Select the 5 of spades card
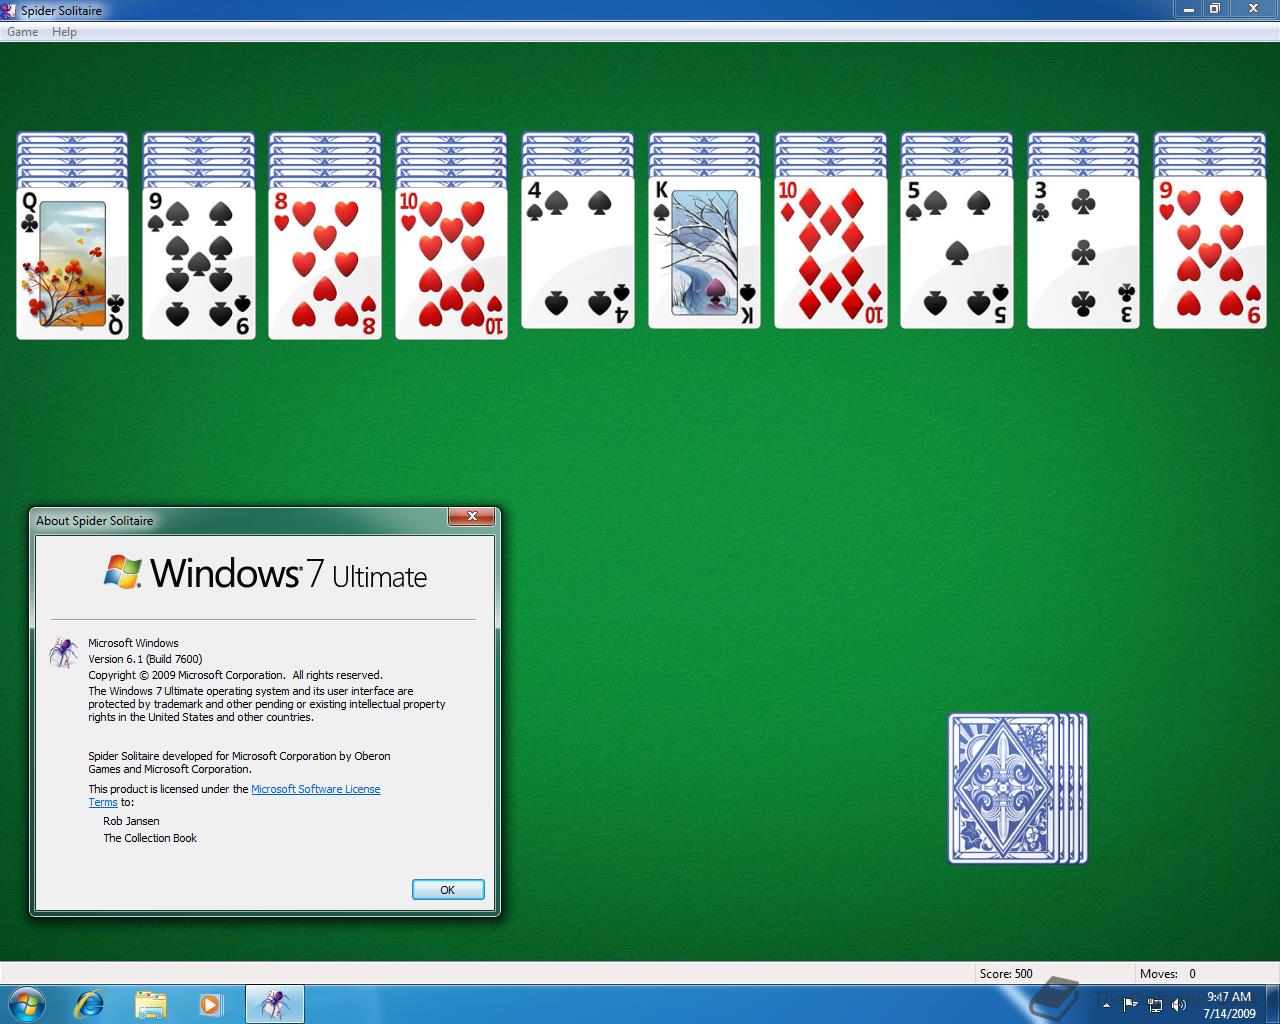Screen dimensions: 1280x1024 [x=957, y=252]
